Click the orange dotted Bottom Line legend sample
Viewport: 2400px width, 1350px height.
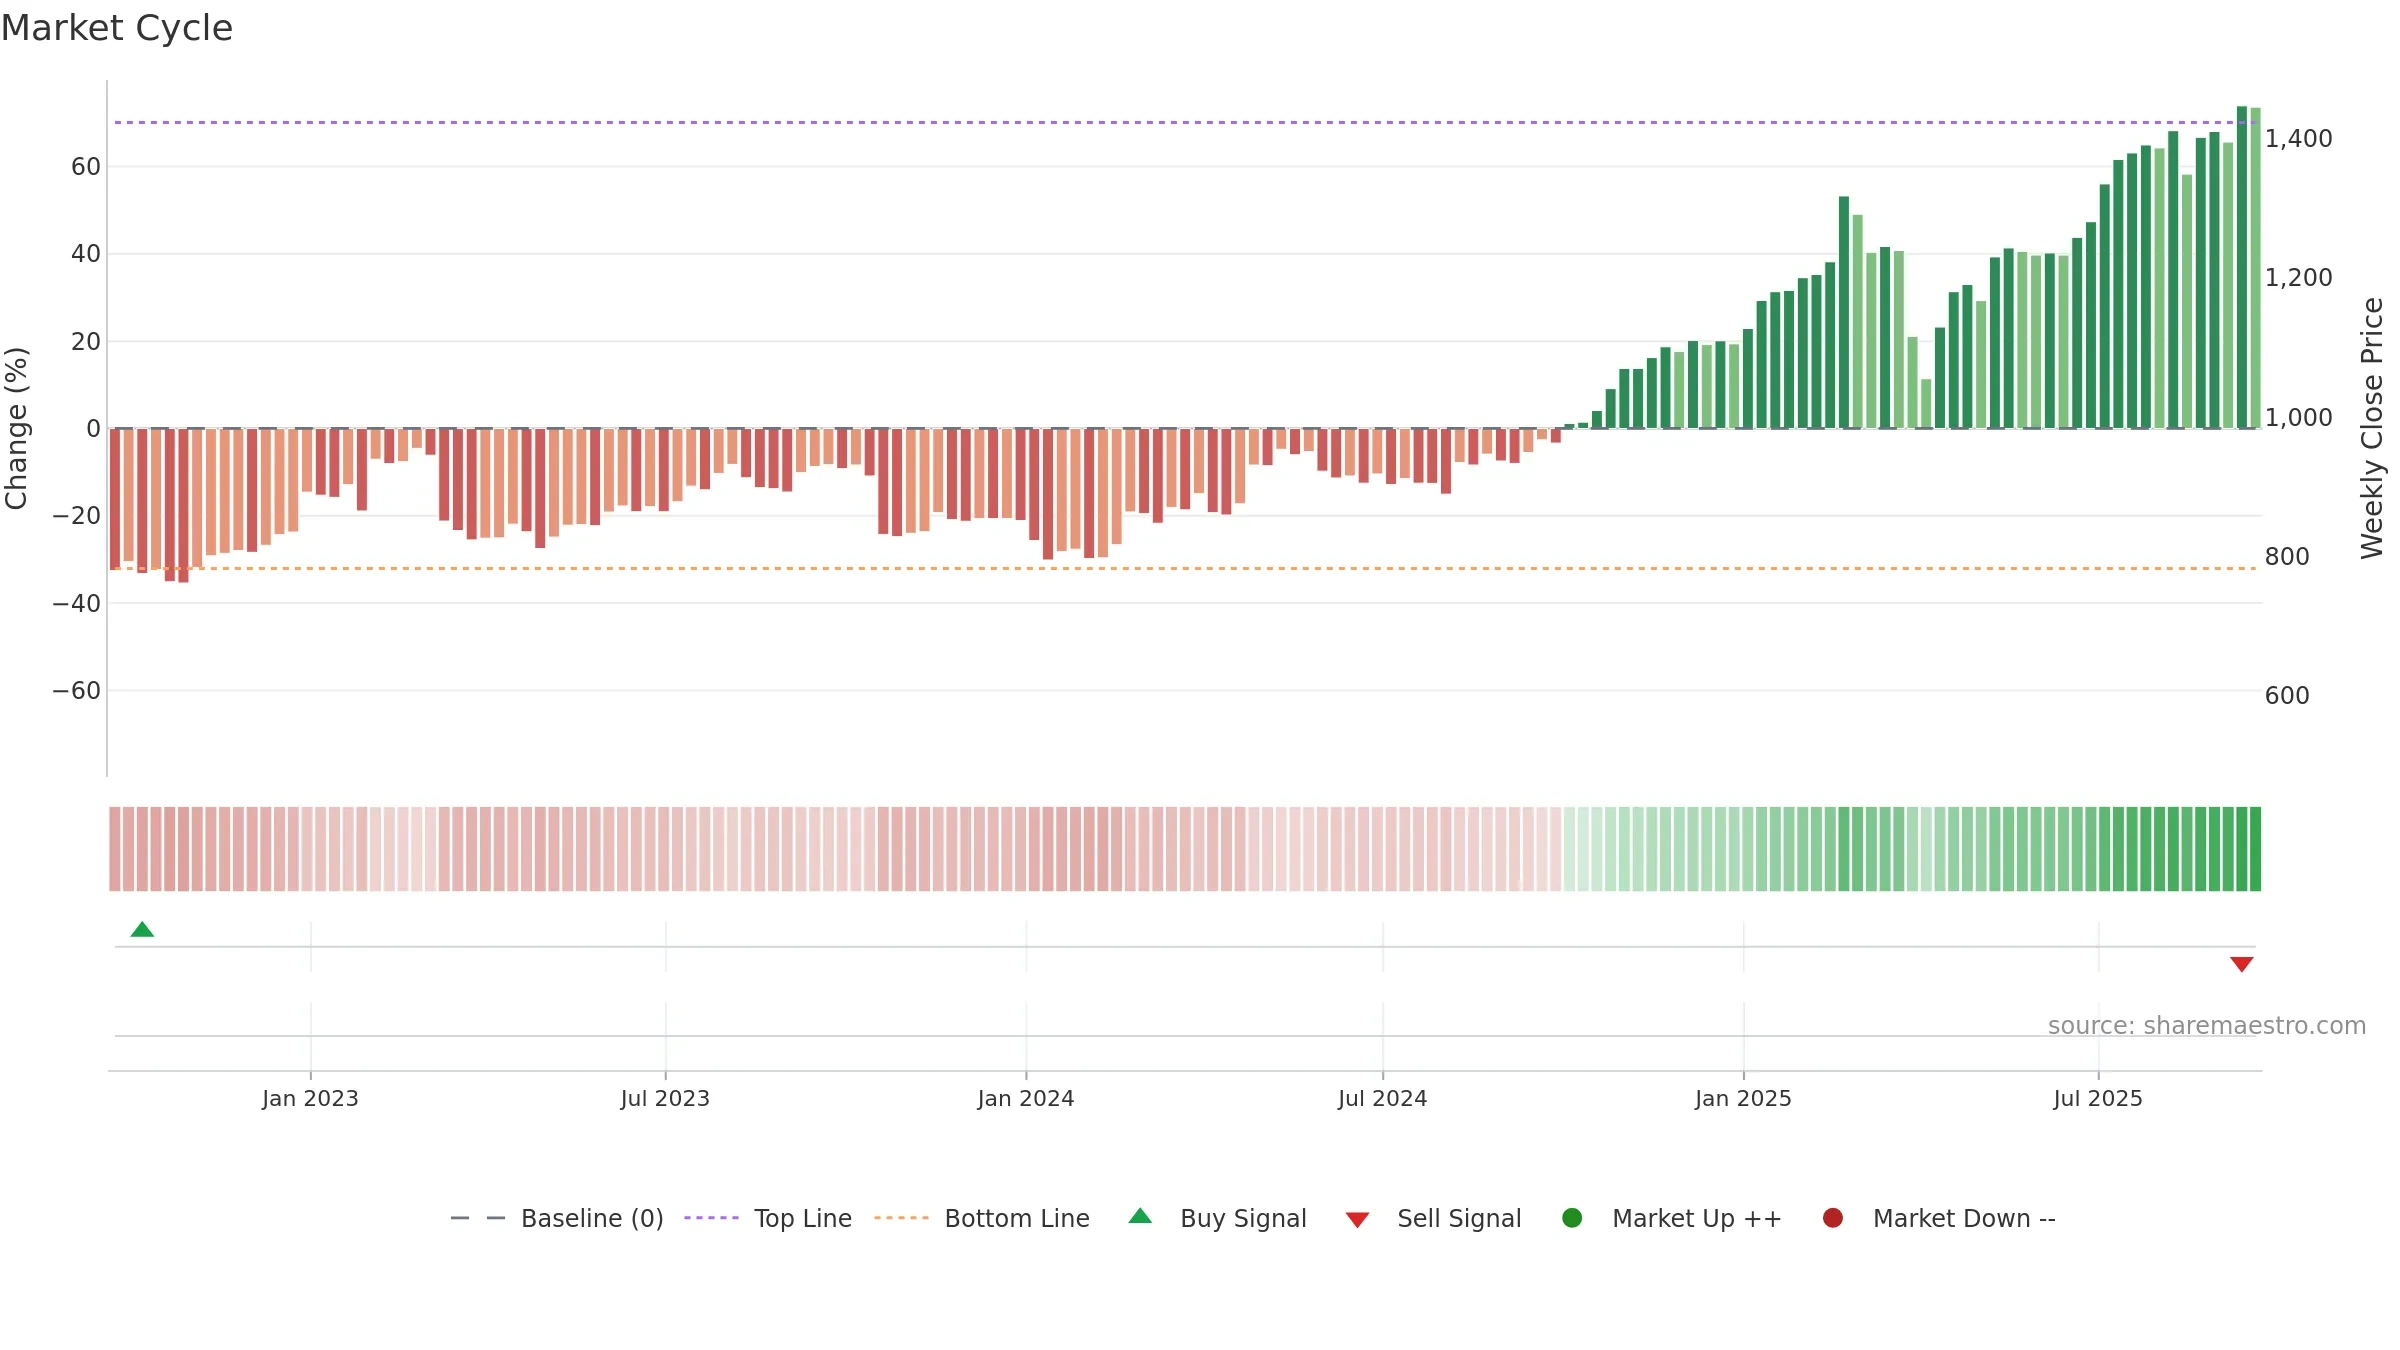point(901,1218)
